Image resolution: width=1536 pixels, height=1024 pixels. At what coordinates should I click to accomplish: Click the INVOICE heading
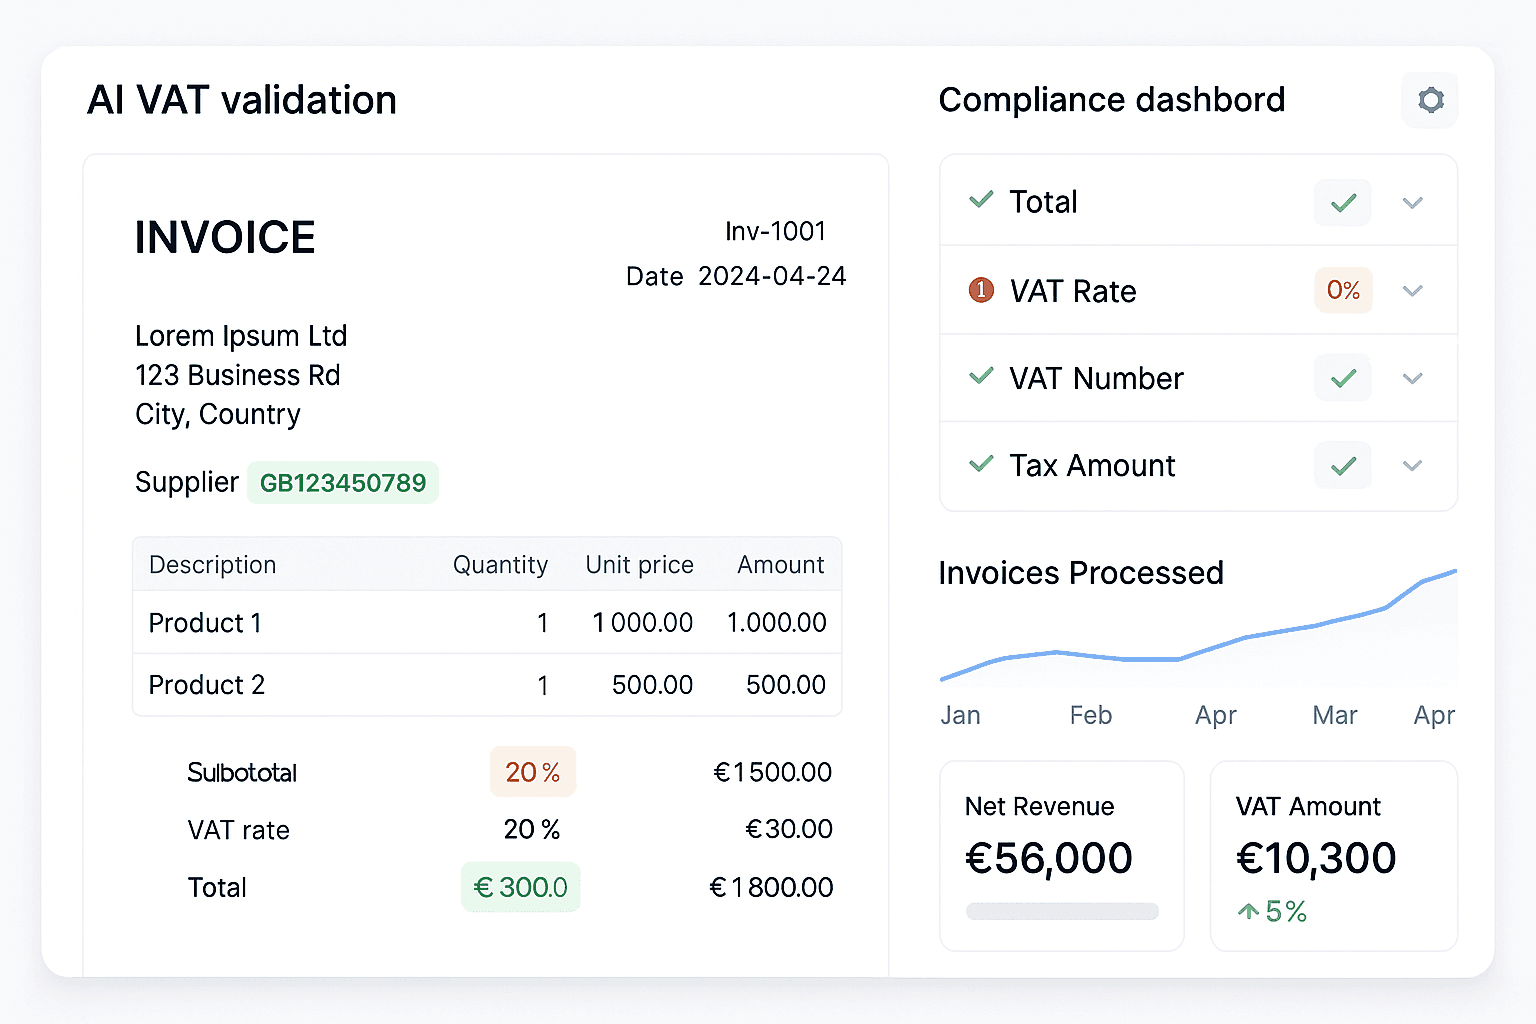225,238
